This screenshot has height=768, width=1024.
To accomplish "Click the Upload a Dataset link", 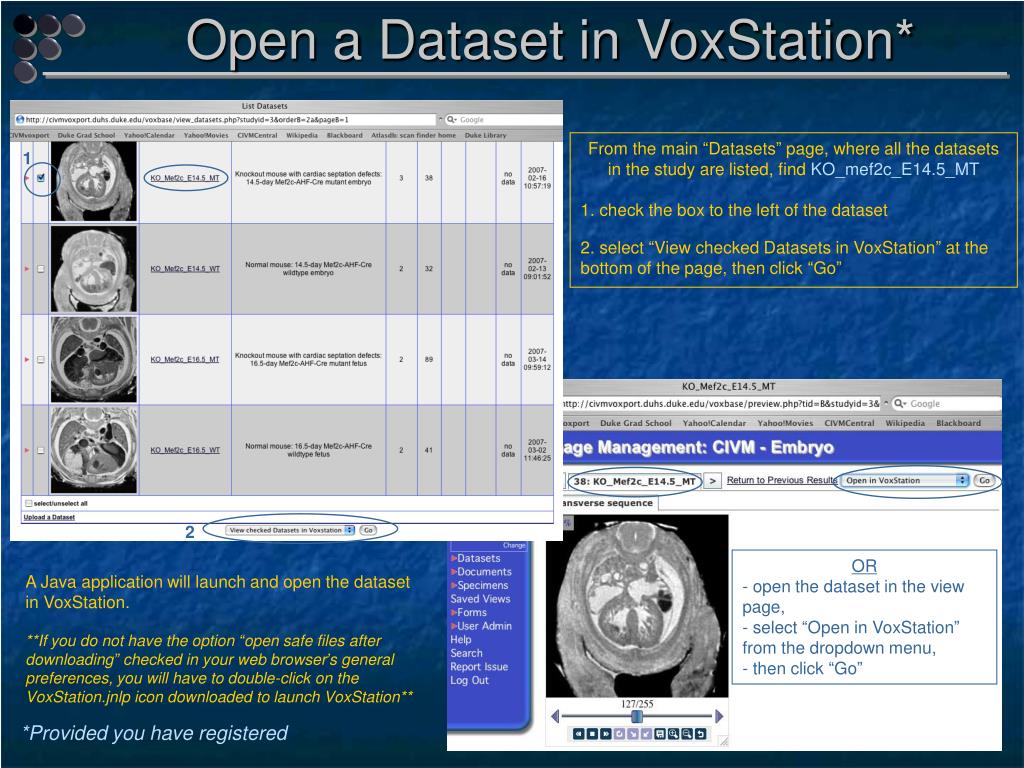I will pos(49,517).
